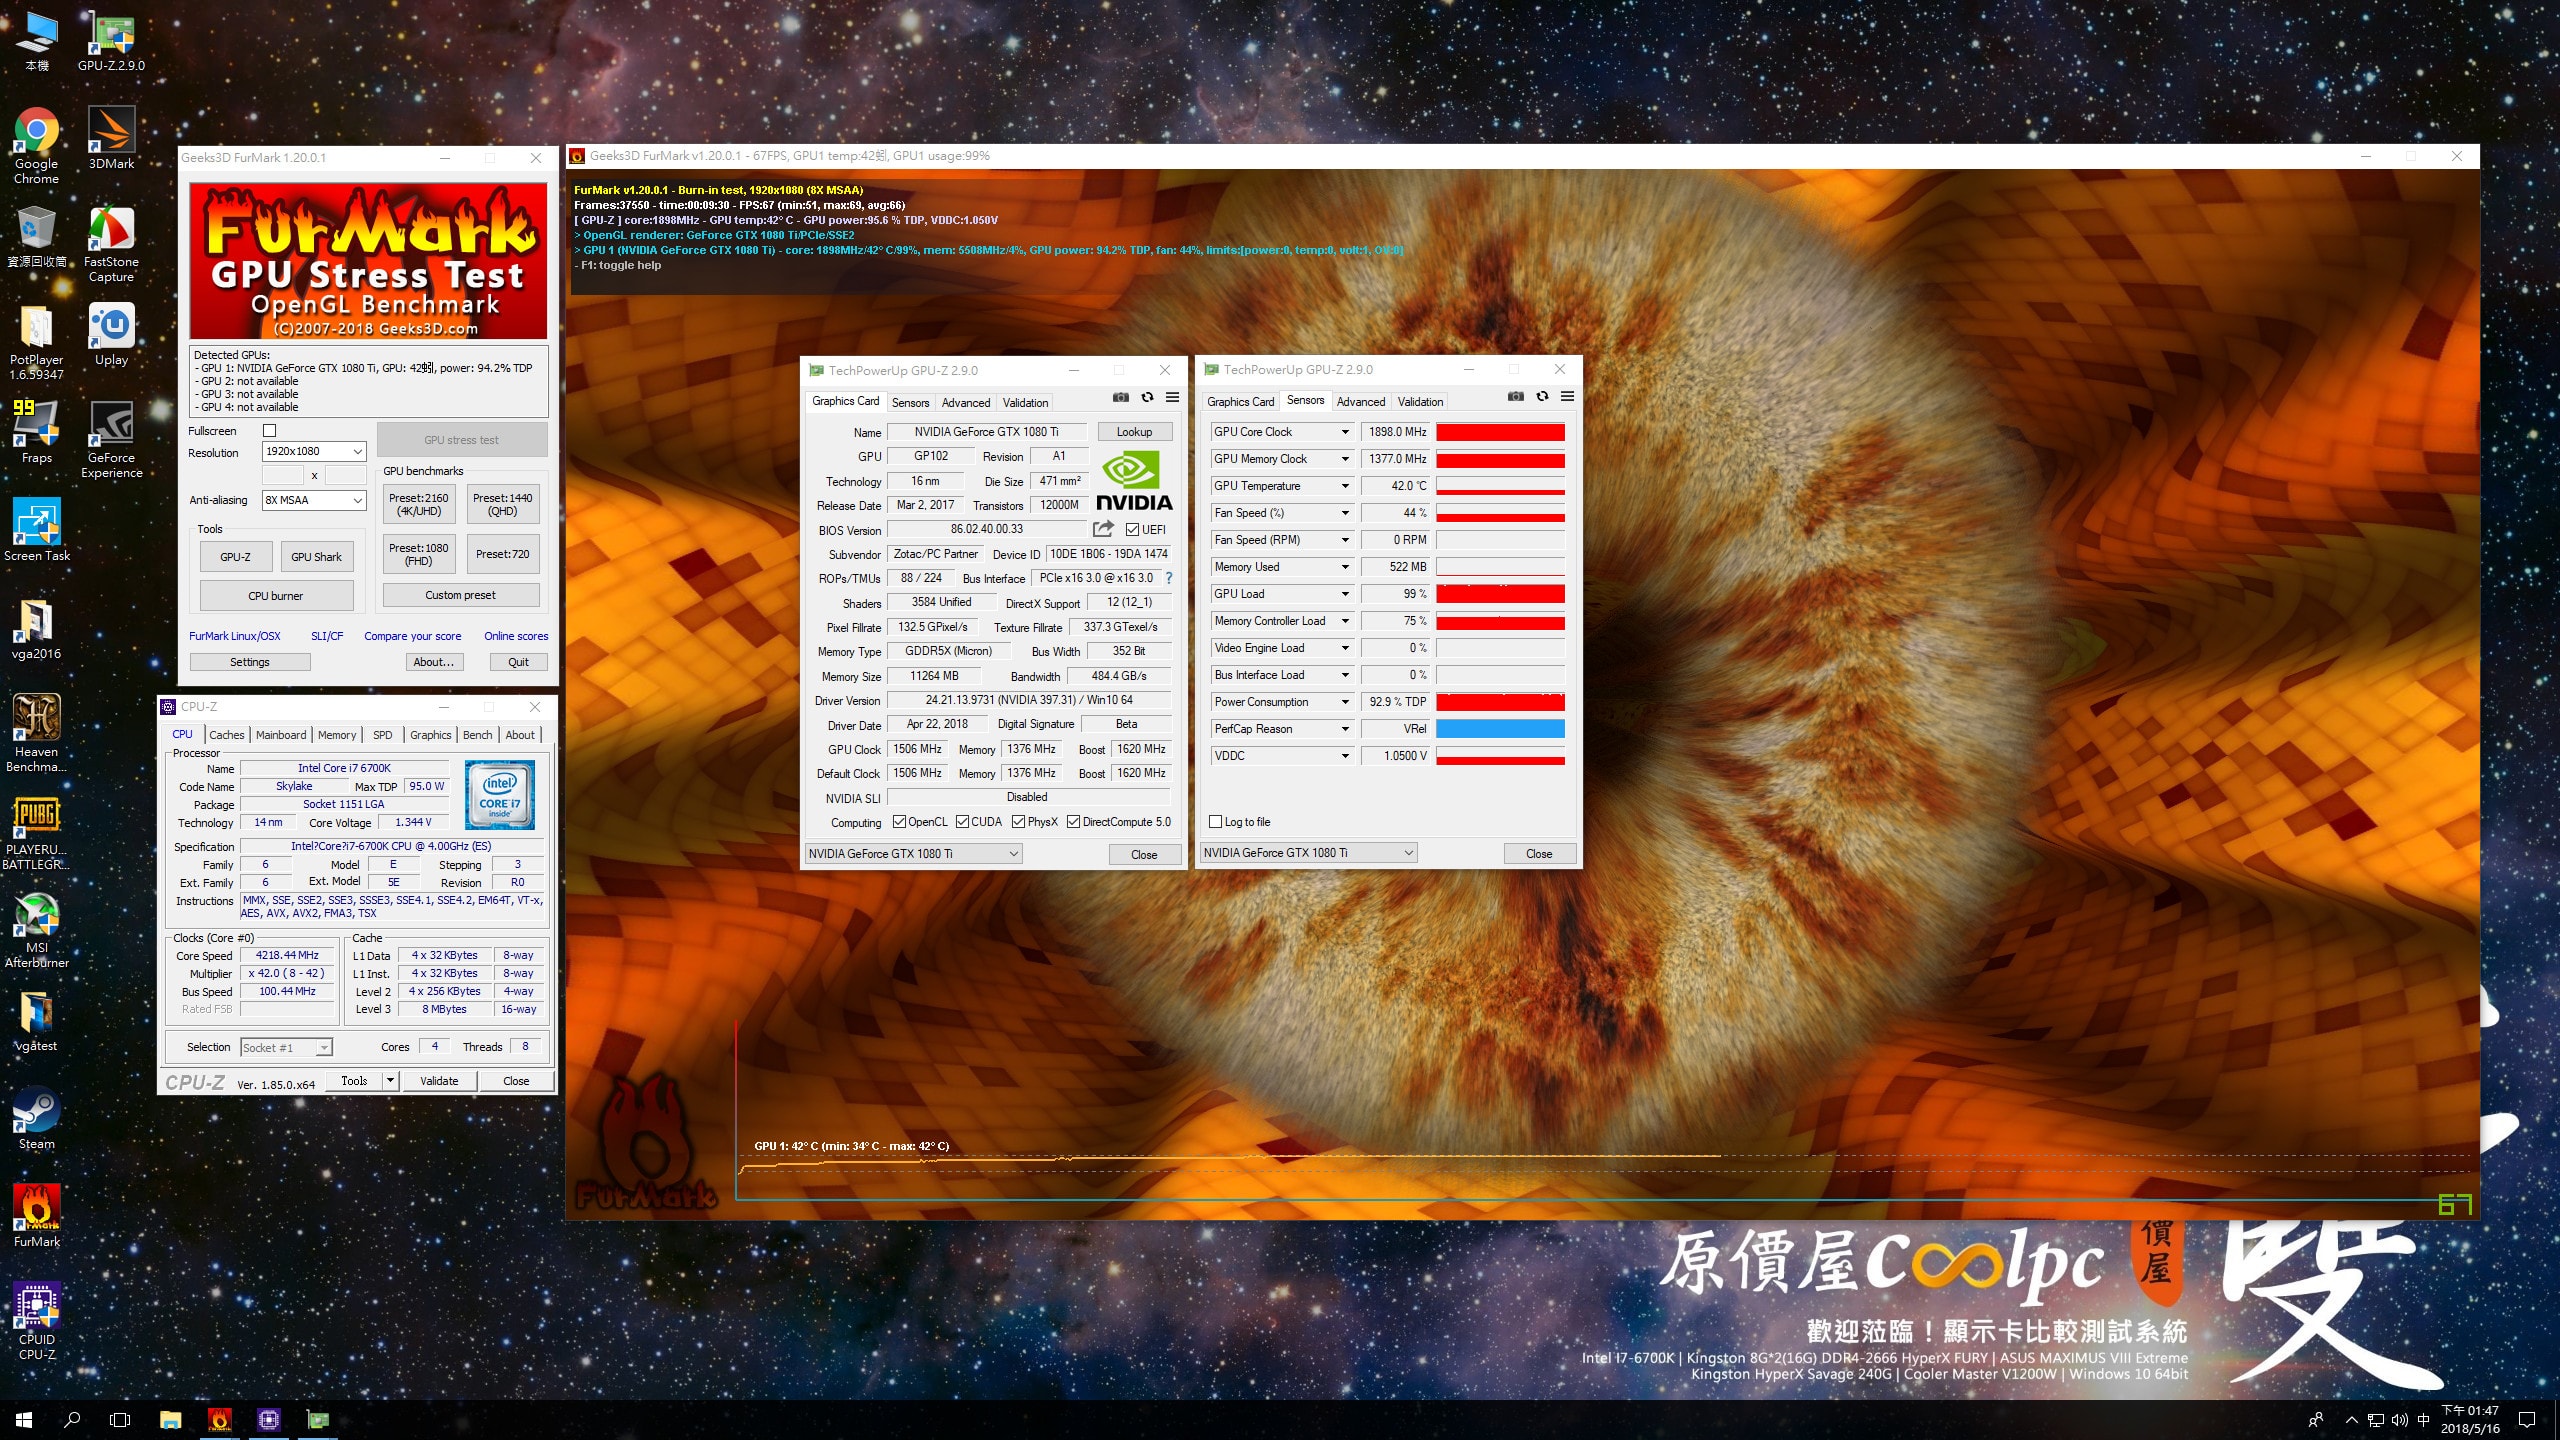Screen dimensions: 2560x1440
Task: Toggle the OpenCL checkbox in GPU-Z
Action: tap(899, 822)
